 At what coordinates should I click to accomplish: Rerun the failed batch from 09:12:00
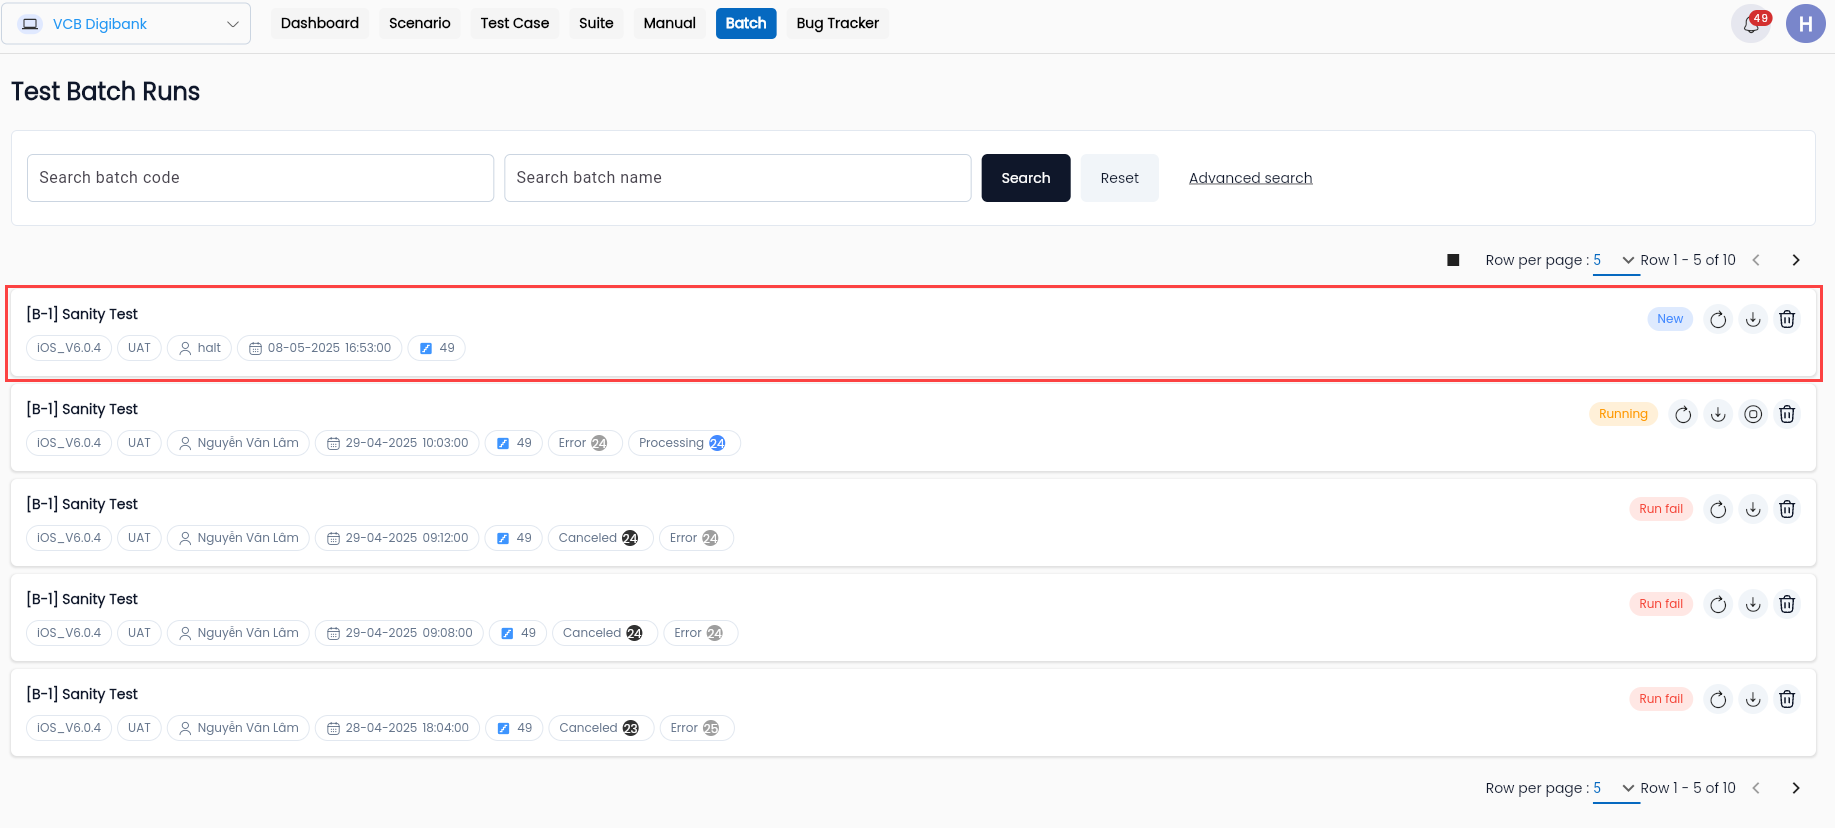[x=1718, y=509]
